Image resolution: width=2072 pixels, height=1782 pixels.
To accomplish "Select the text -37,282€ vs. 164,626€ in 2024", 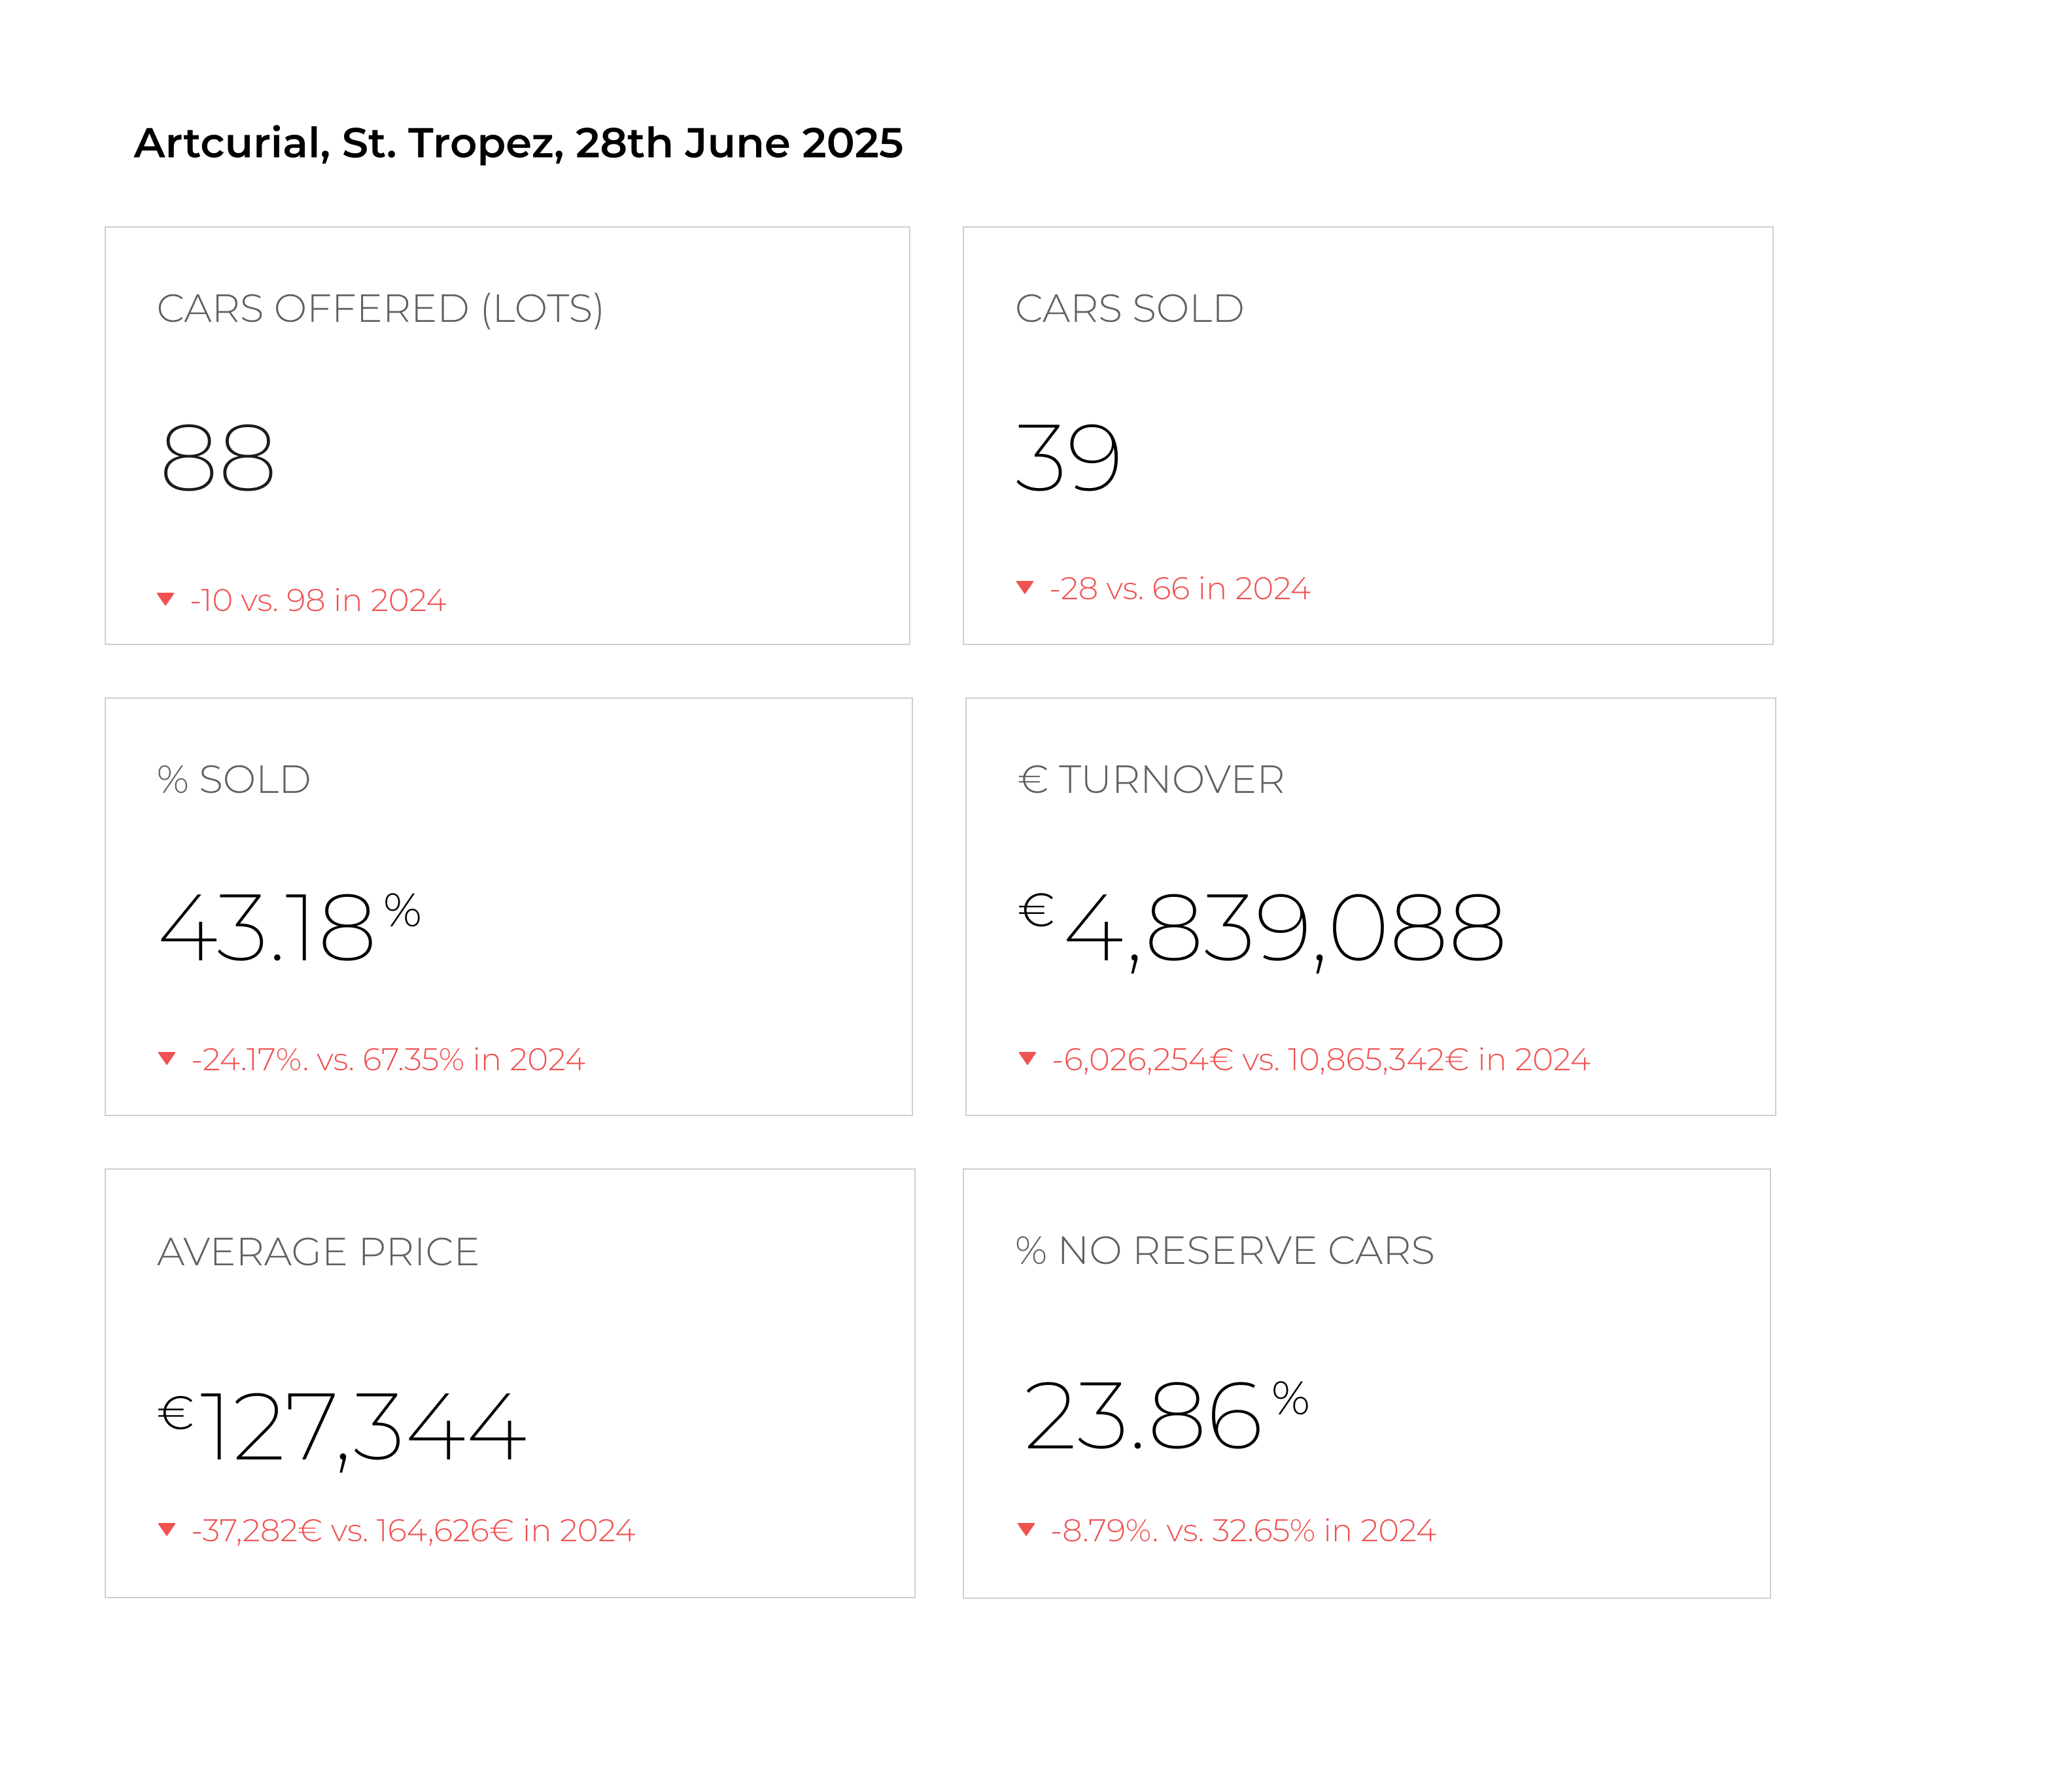I will [413, 1531].
